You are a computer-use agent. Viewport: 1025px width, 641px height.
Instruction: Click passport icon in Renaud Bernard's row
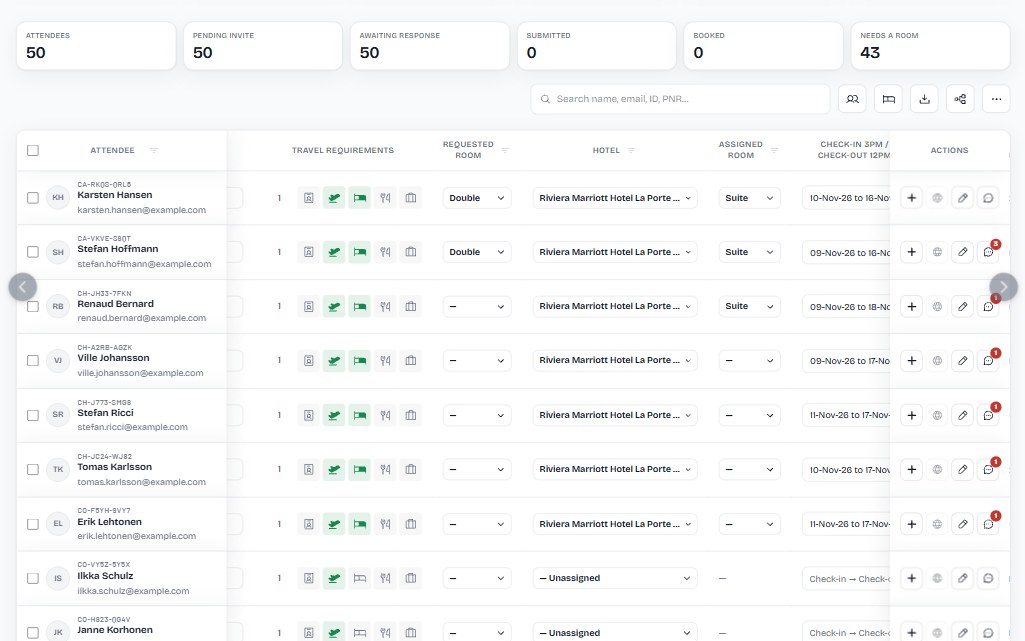tap(309, 306)
